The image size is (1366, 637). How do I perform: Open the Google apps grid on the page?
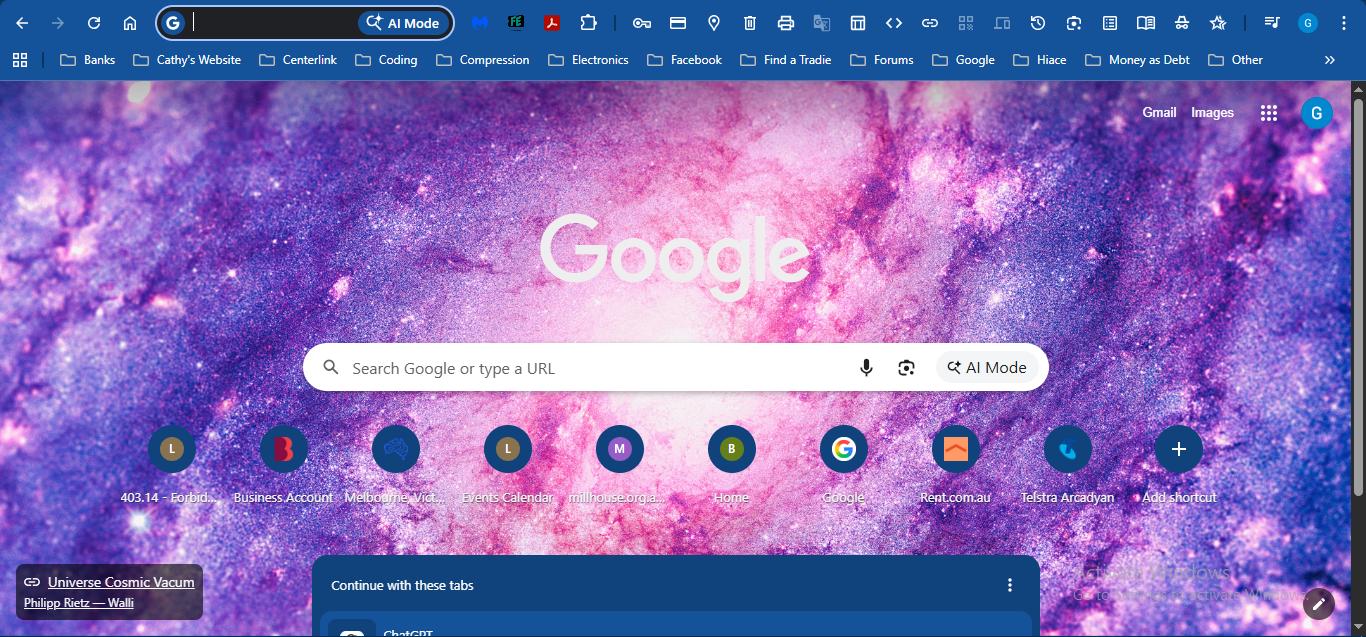1269,113
